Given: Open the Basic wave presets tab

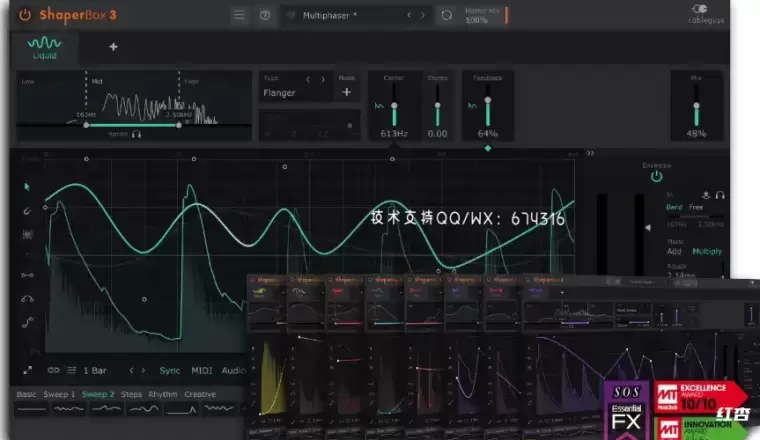Looking at the screenshot, I should (x=26, y=394).
